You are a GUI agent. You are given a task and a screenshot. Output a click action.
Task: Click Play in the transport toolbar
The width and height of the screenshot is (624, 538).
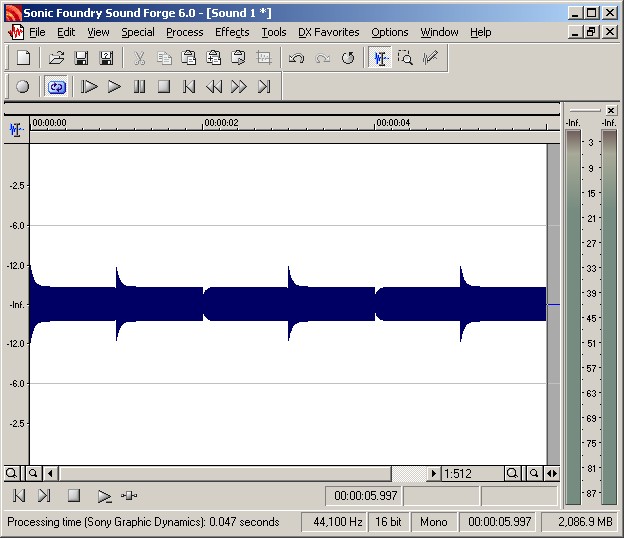(114, 86)
